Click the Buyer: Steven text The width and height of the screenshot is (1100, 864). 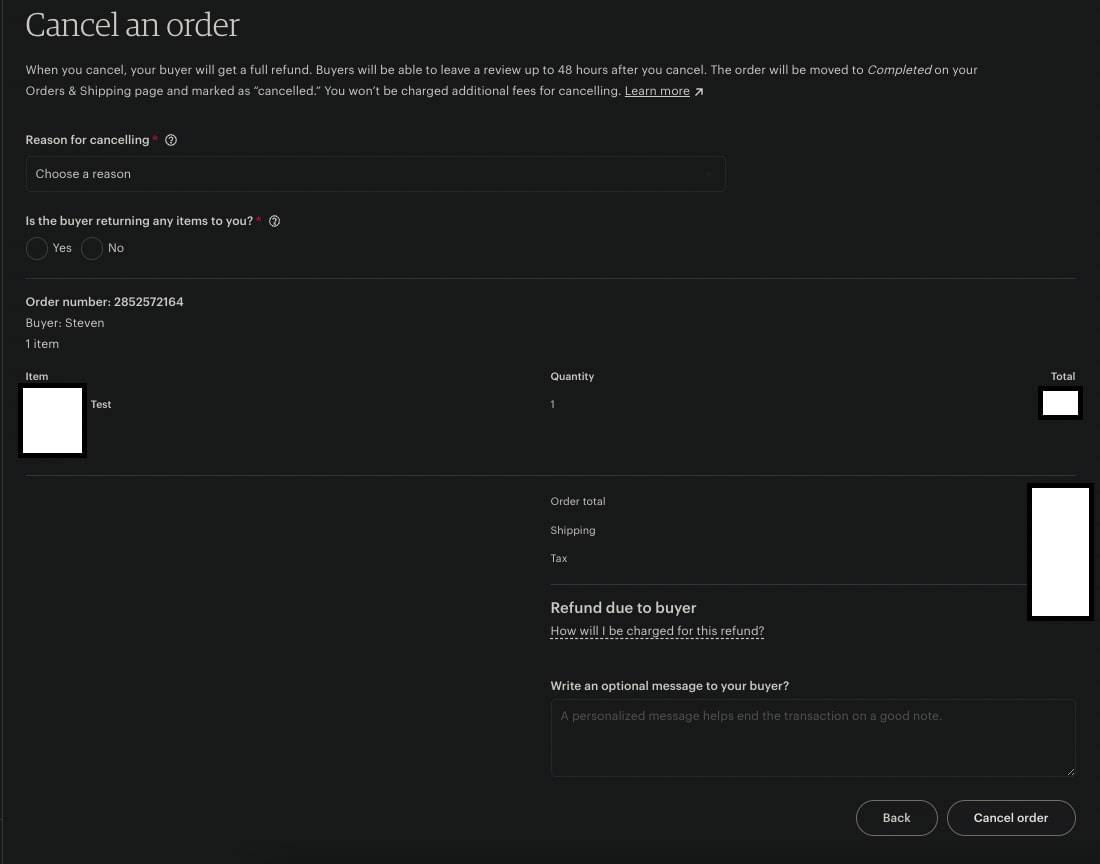pos(65,323)
